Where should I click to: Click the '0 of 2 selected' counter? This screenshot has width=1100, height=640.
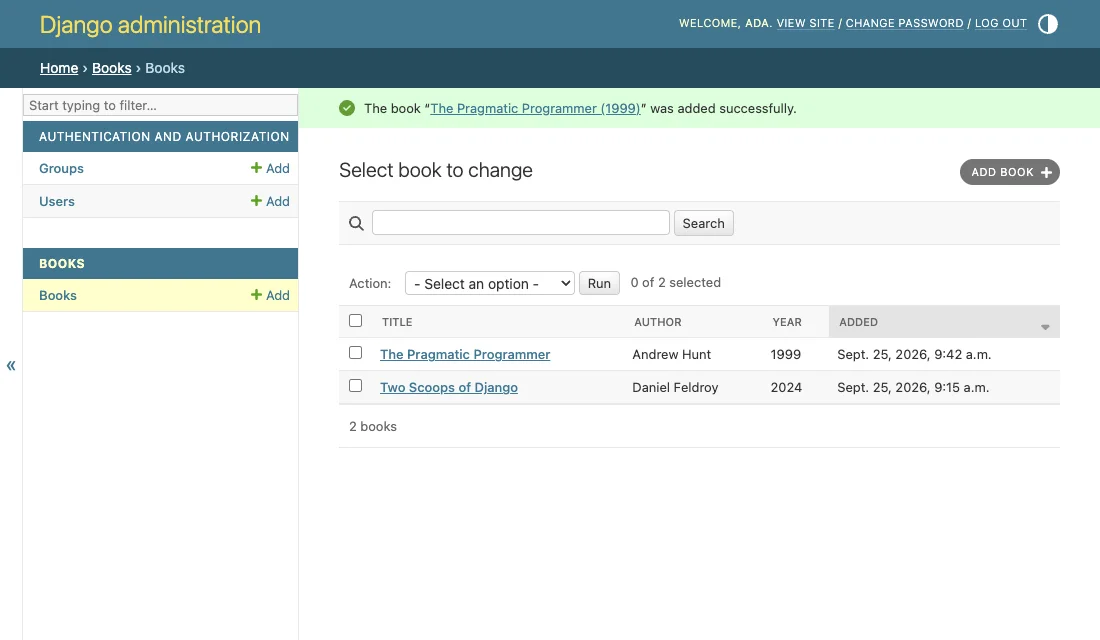pos(676,282)
